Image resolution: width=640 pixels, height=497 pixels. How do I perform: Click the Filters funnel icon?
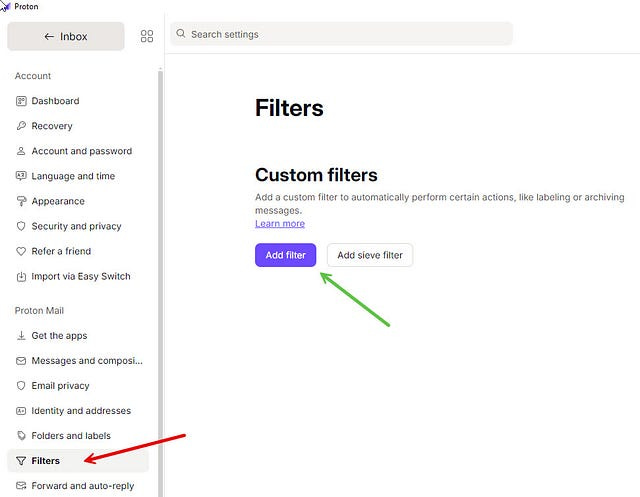21,461
